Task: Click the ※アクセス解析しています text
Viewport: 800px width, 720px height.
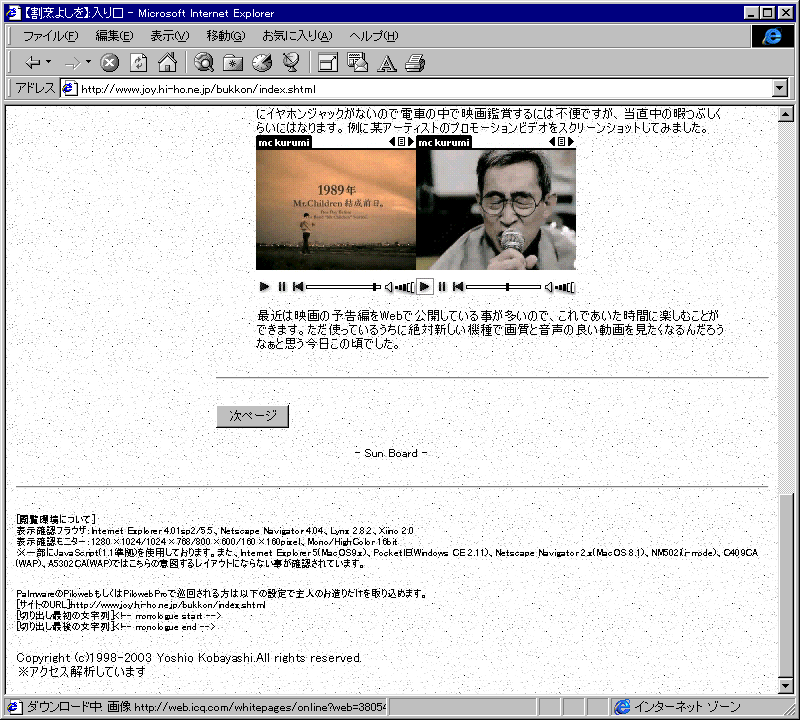Action: coord(82,672)
